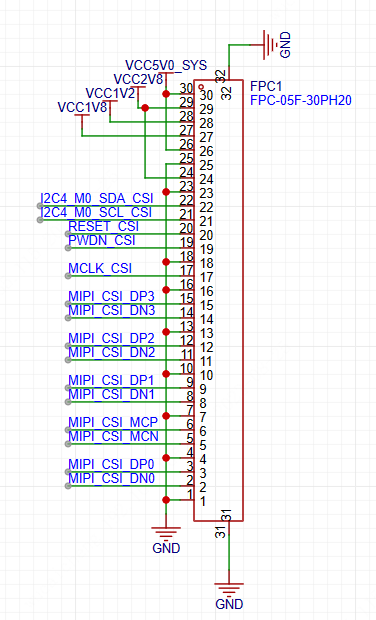Click the junction dot at pin 1 wire
Viewport: 376px width, 620px height.
click(166, 500)
